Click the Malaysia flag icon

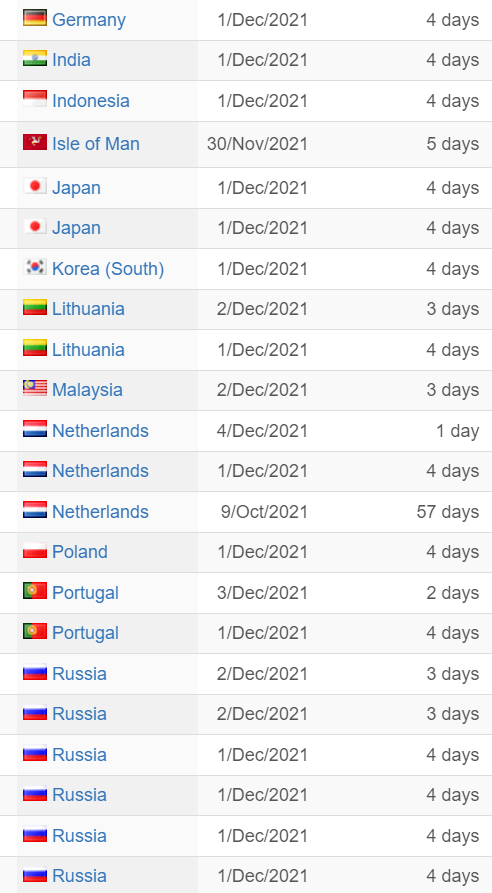(35, 388)
